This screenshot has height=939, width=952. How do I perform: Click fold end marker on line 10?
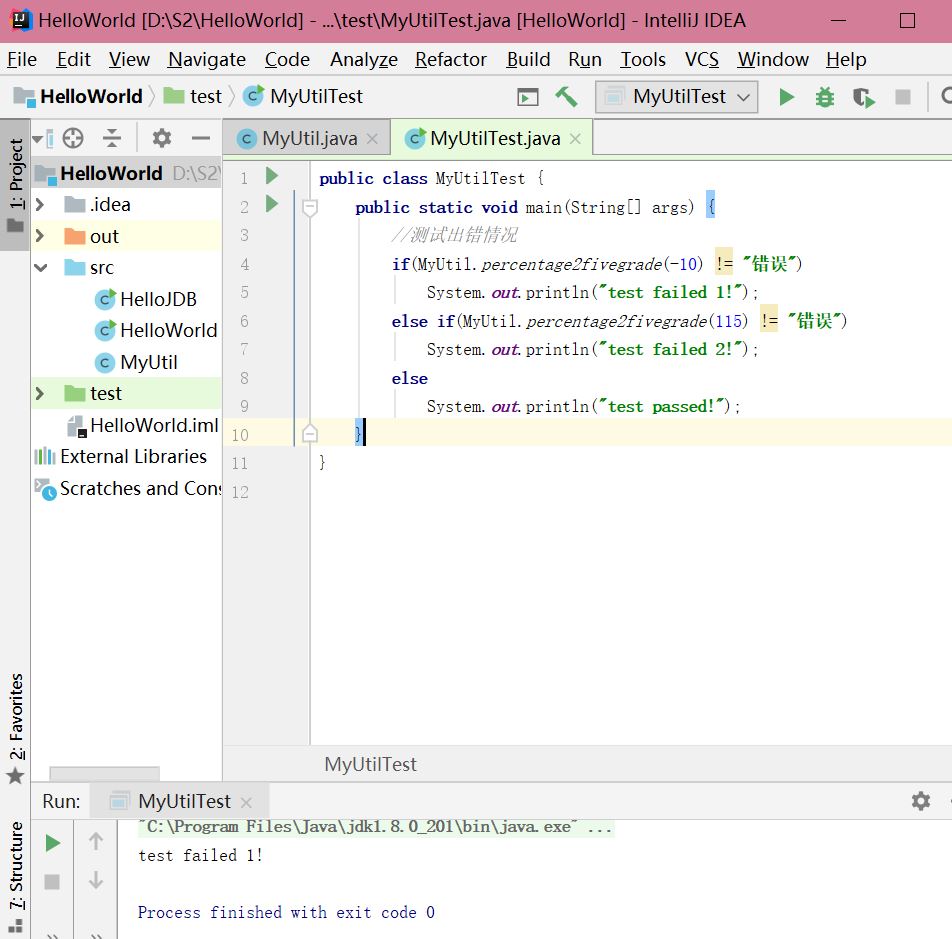[310, 433]
